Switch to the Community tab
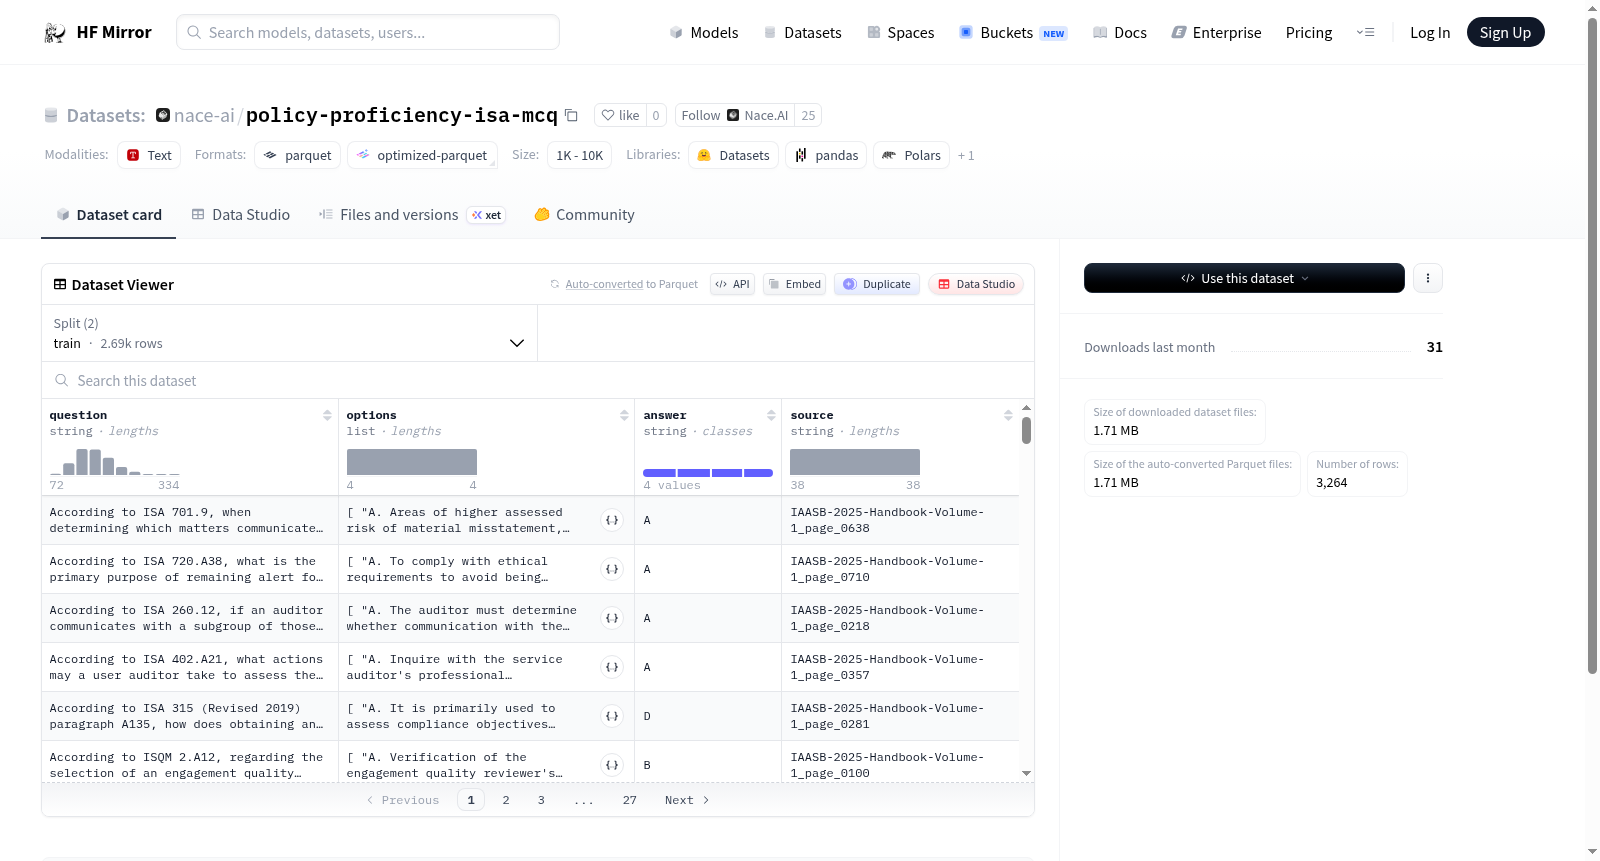The width and height of the screenshot is (1600, 861). coord(585,215)
